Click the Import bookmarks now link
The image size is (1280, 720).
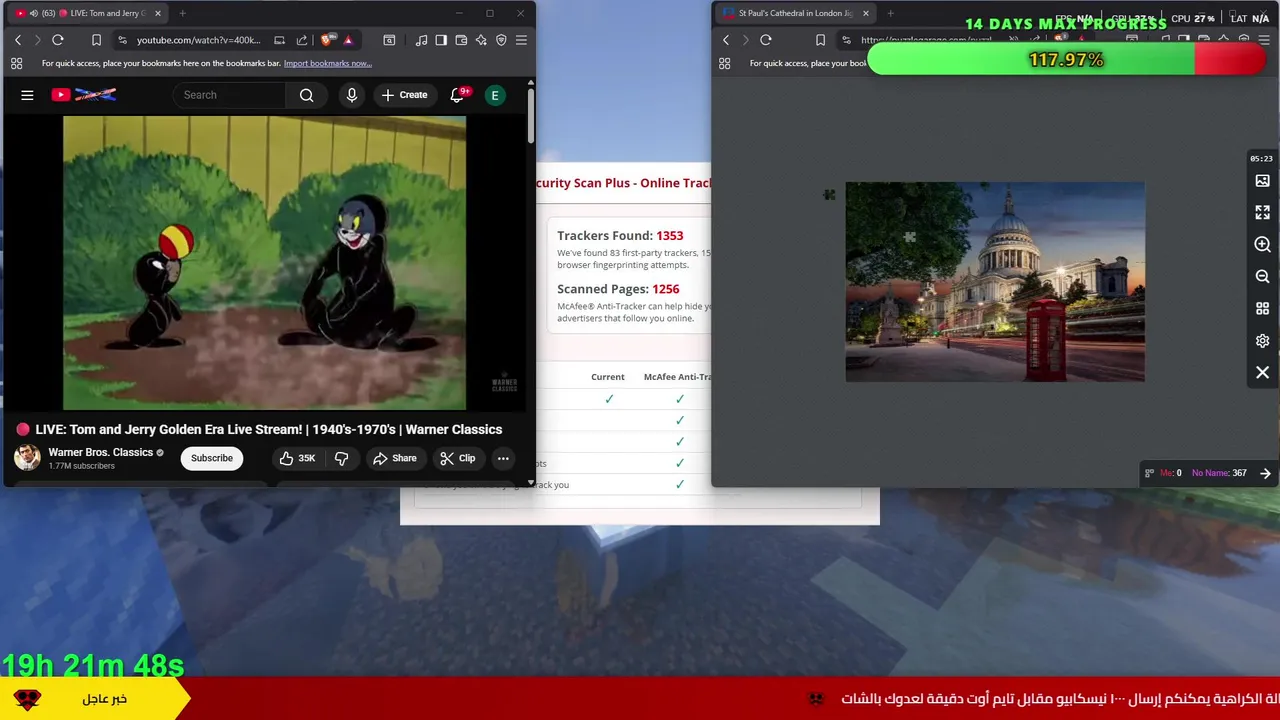[x=328, y=63]
